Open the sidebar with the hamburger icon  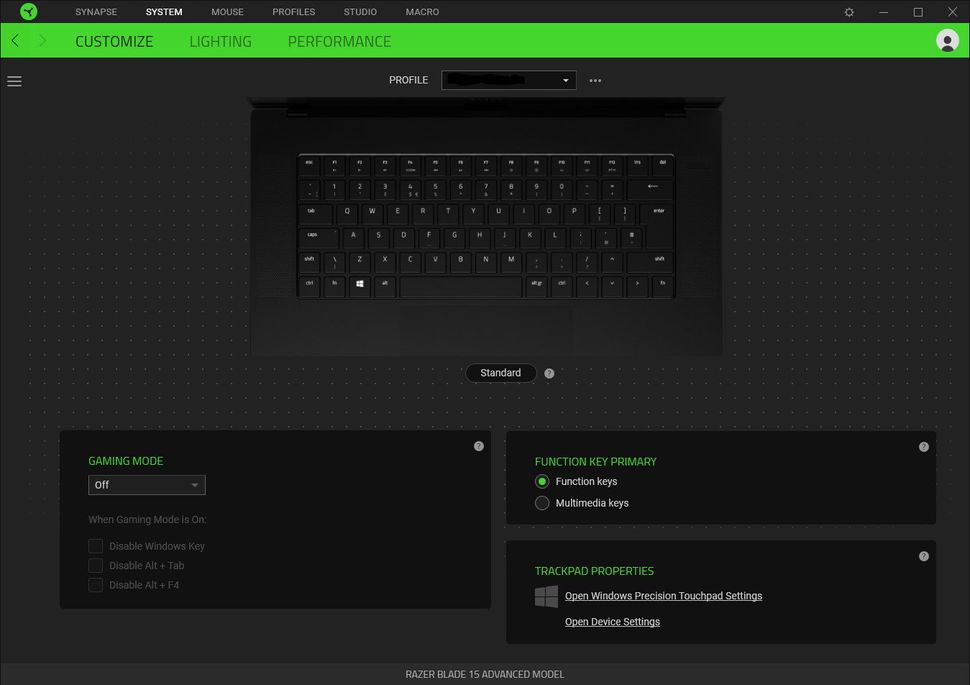click(14, 81)
